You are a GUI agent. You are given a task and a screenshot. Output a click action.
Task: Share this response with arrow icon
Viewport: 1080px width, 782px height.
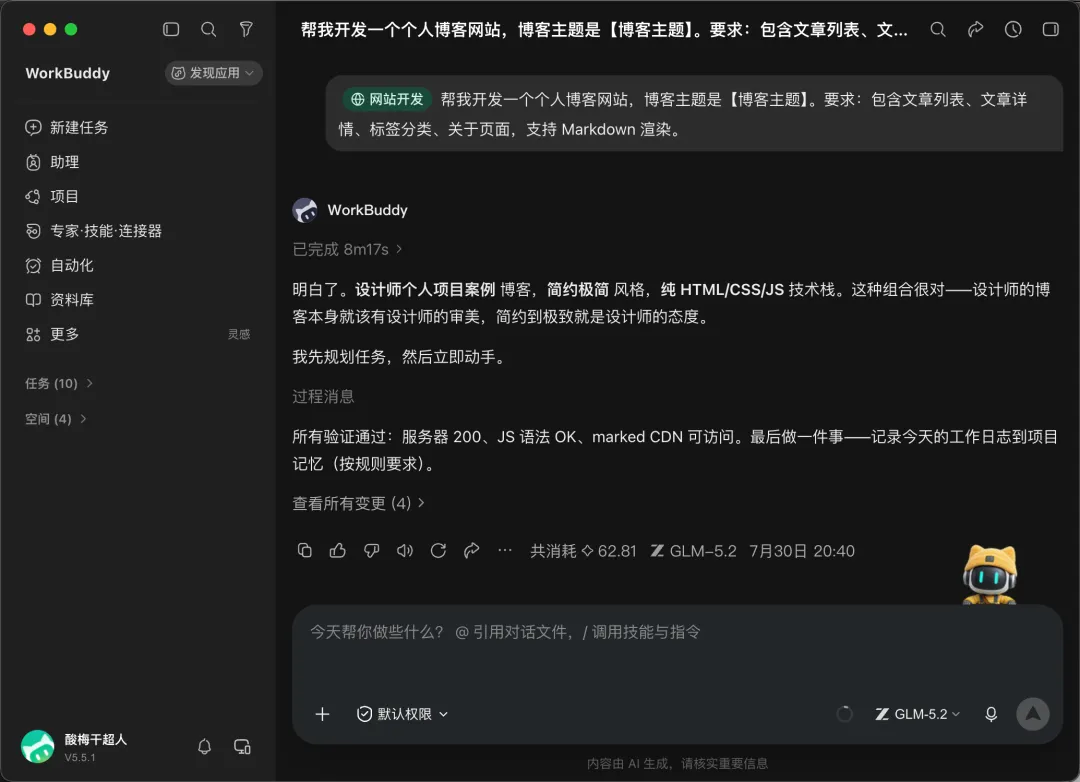tap(471, 551)
